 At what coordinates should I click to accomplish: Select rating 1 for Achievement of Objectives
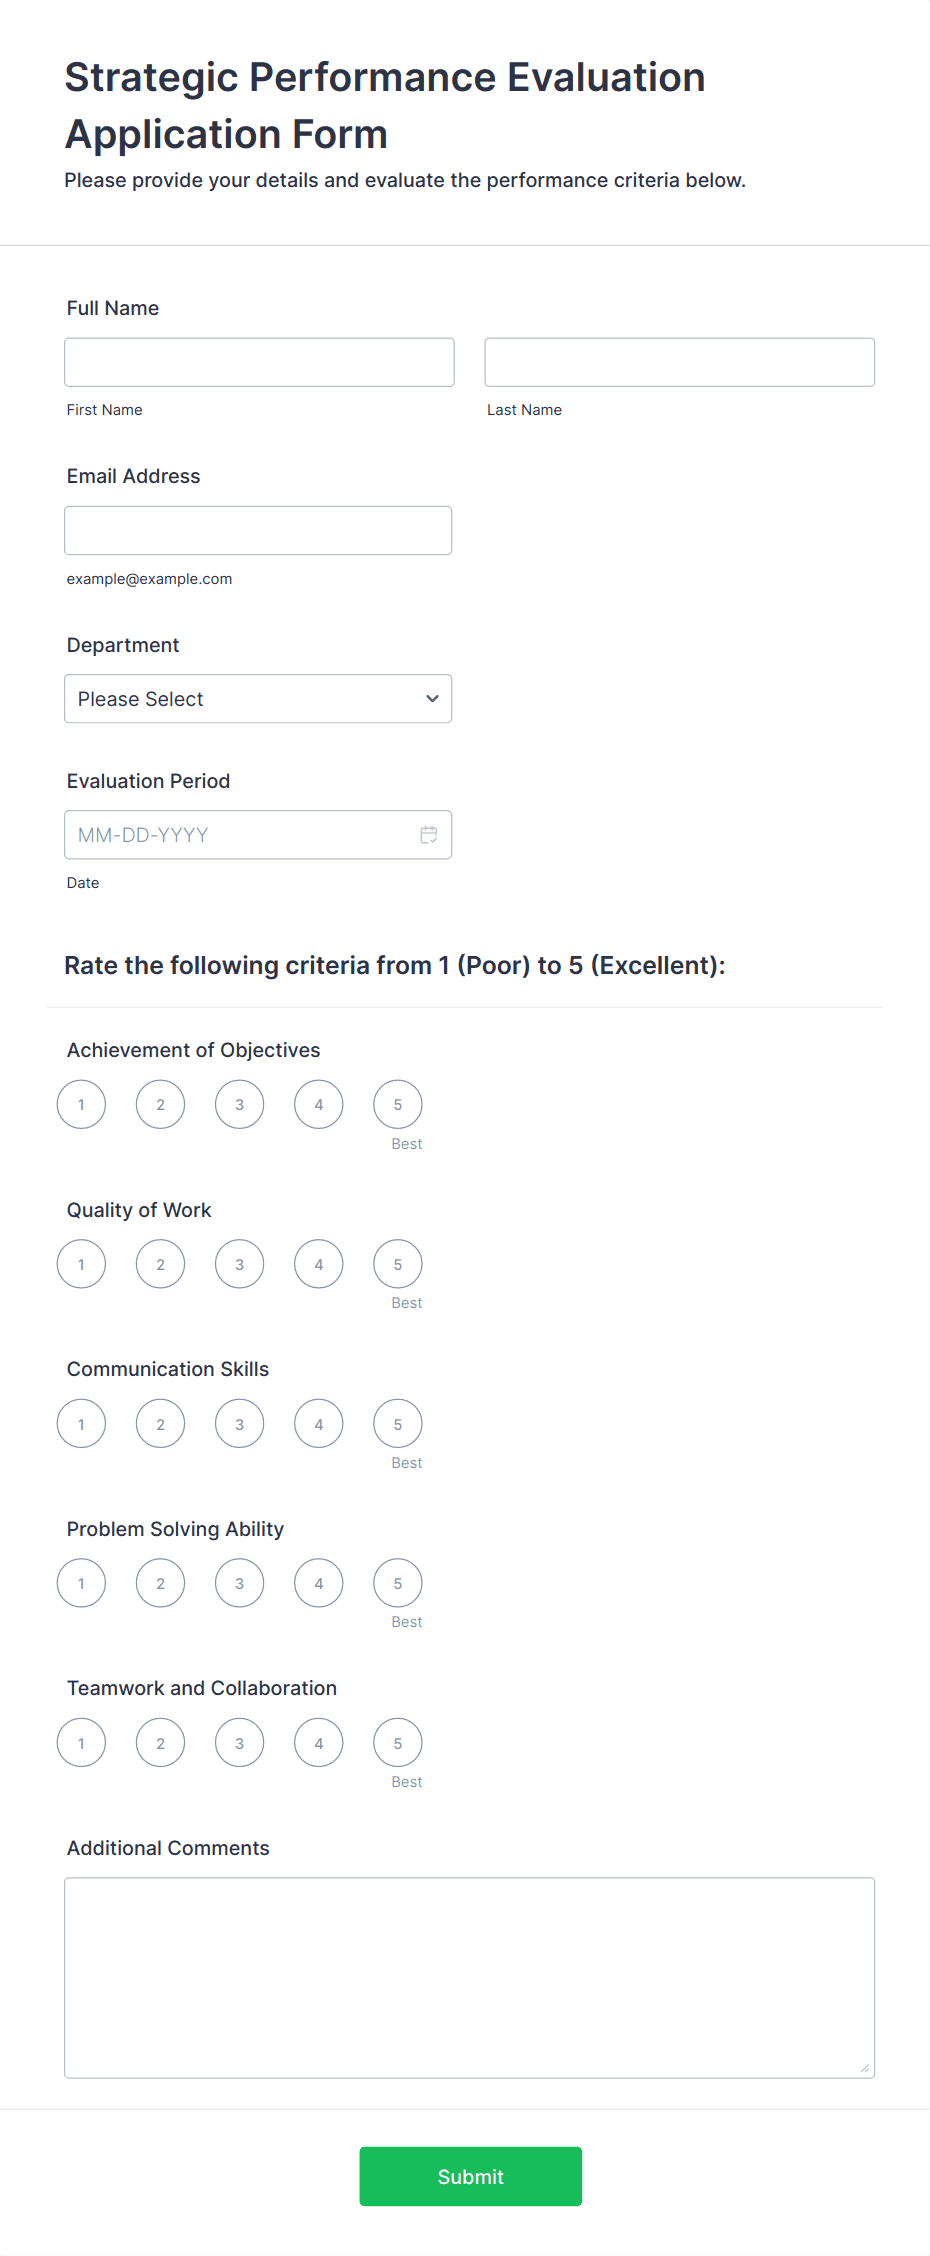point(82,1105)
